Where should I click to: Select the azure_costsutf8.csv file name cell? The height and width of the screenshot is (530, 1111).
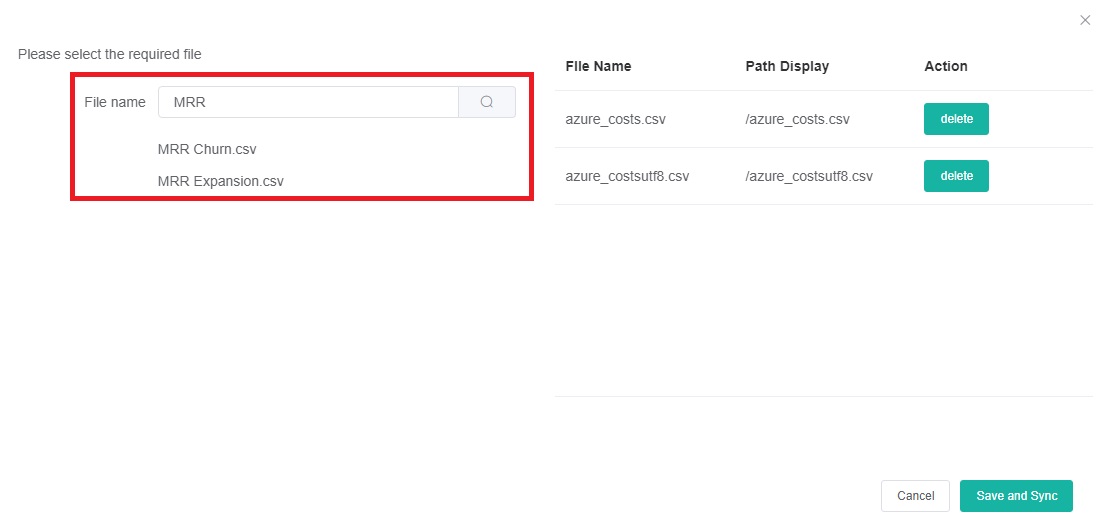(x=627, y=176)
